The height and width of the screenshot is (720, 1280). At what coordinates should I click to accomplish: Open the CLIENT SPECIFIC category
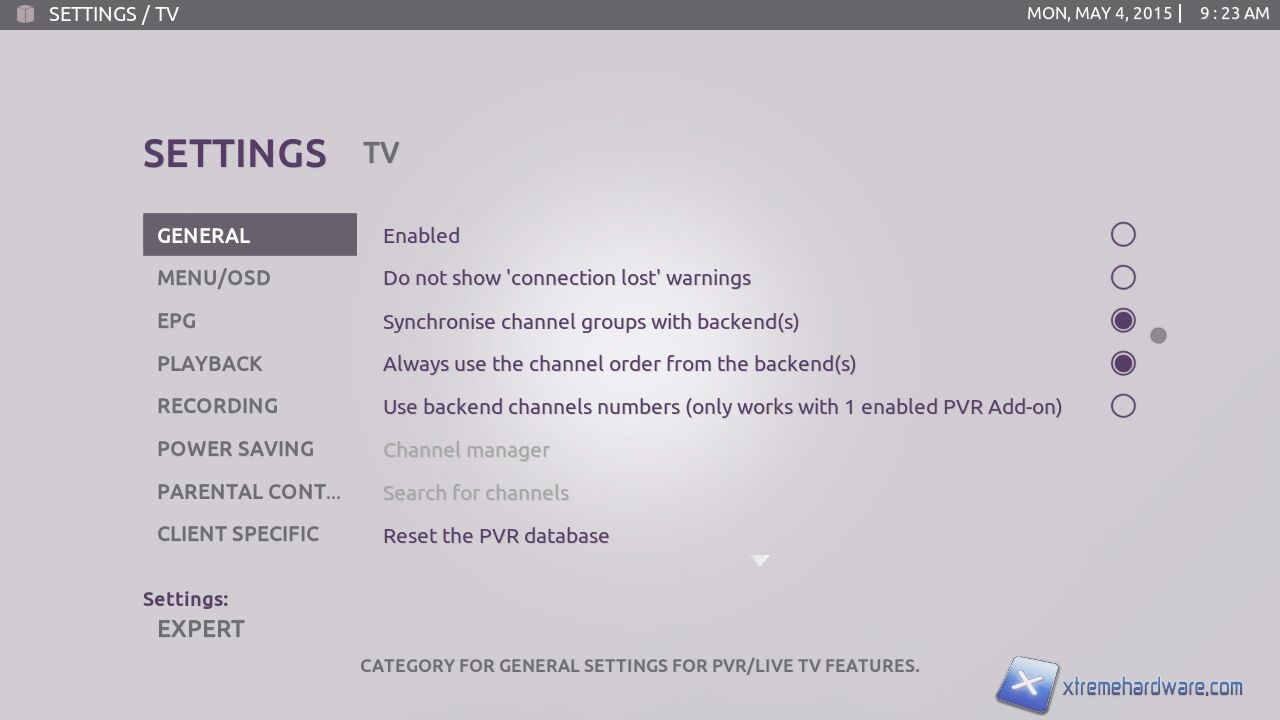tap(238, 534)
